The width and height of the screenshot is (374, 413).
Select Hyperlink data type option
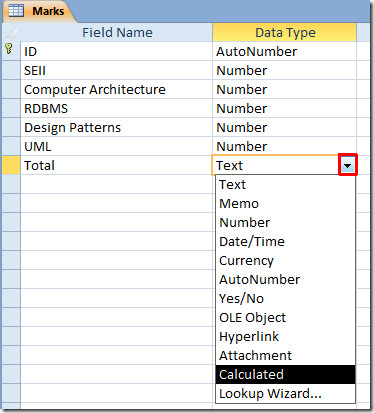coord(285,336)
